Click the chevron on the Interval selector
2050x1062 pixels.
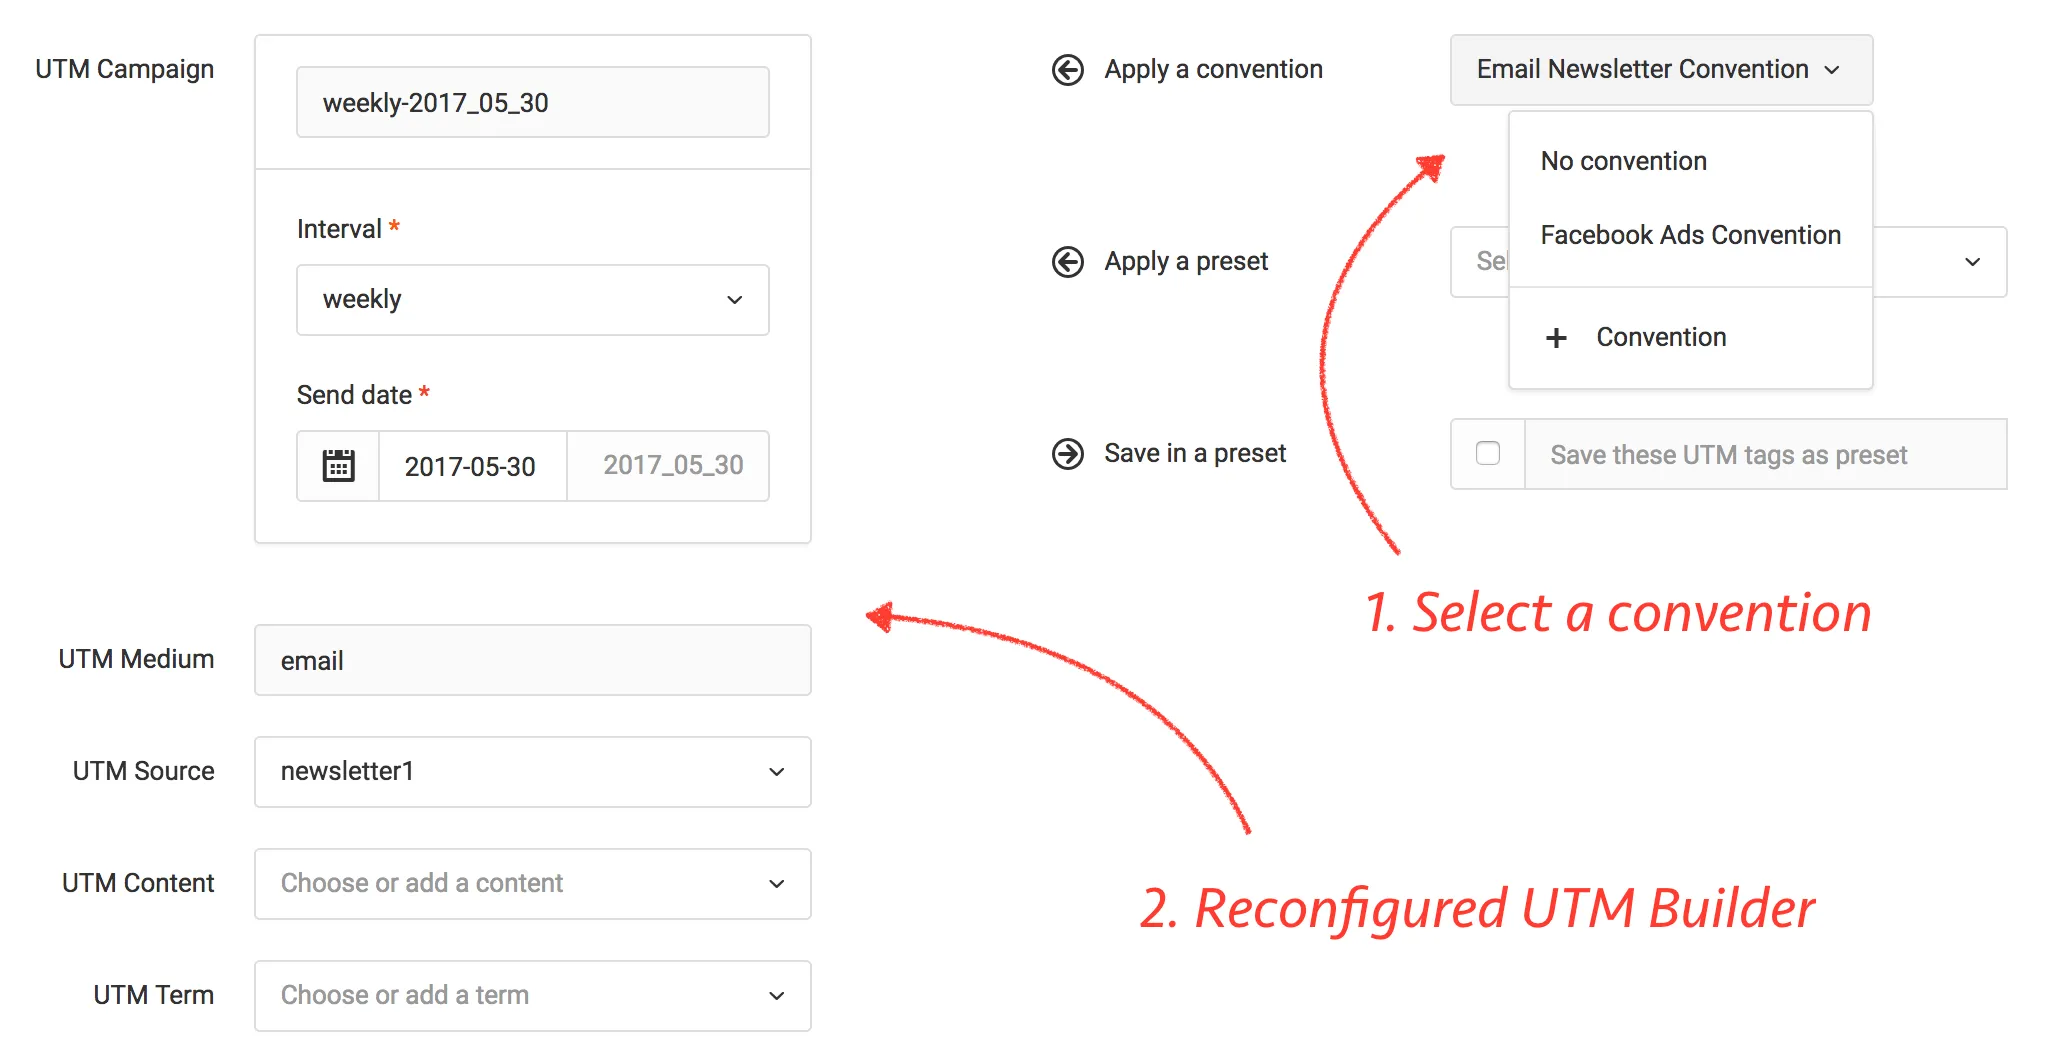[735, 299]
